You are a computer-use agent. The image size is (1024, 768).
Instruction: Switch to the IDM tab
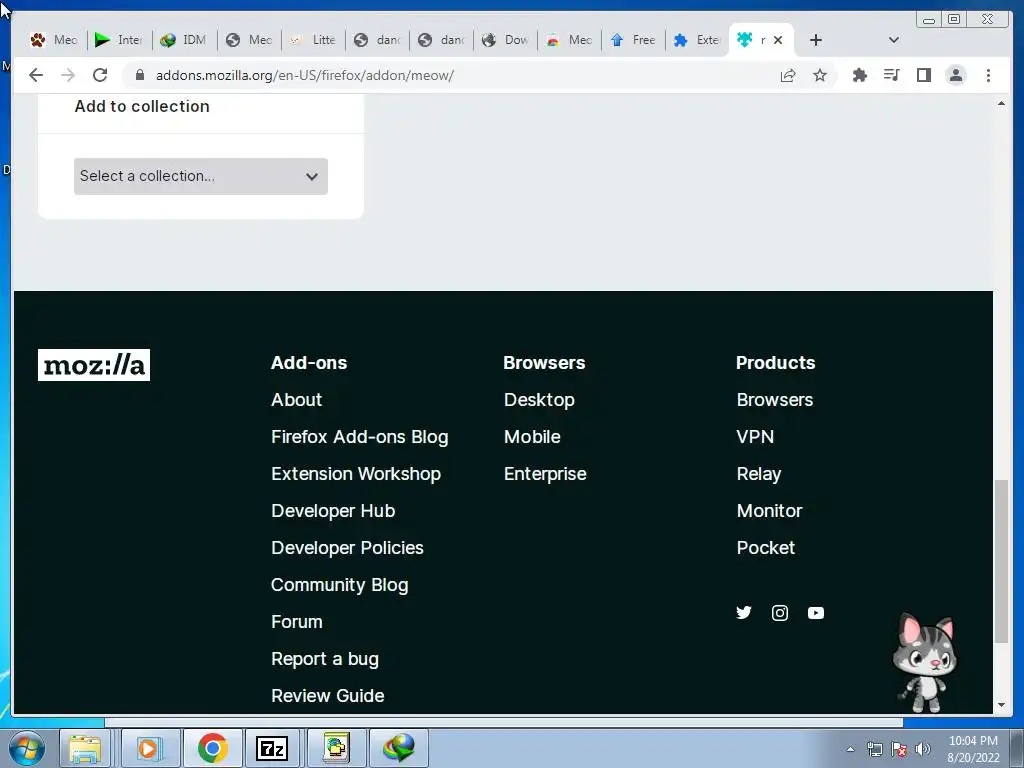183,40
